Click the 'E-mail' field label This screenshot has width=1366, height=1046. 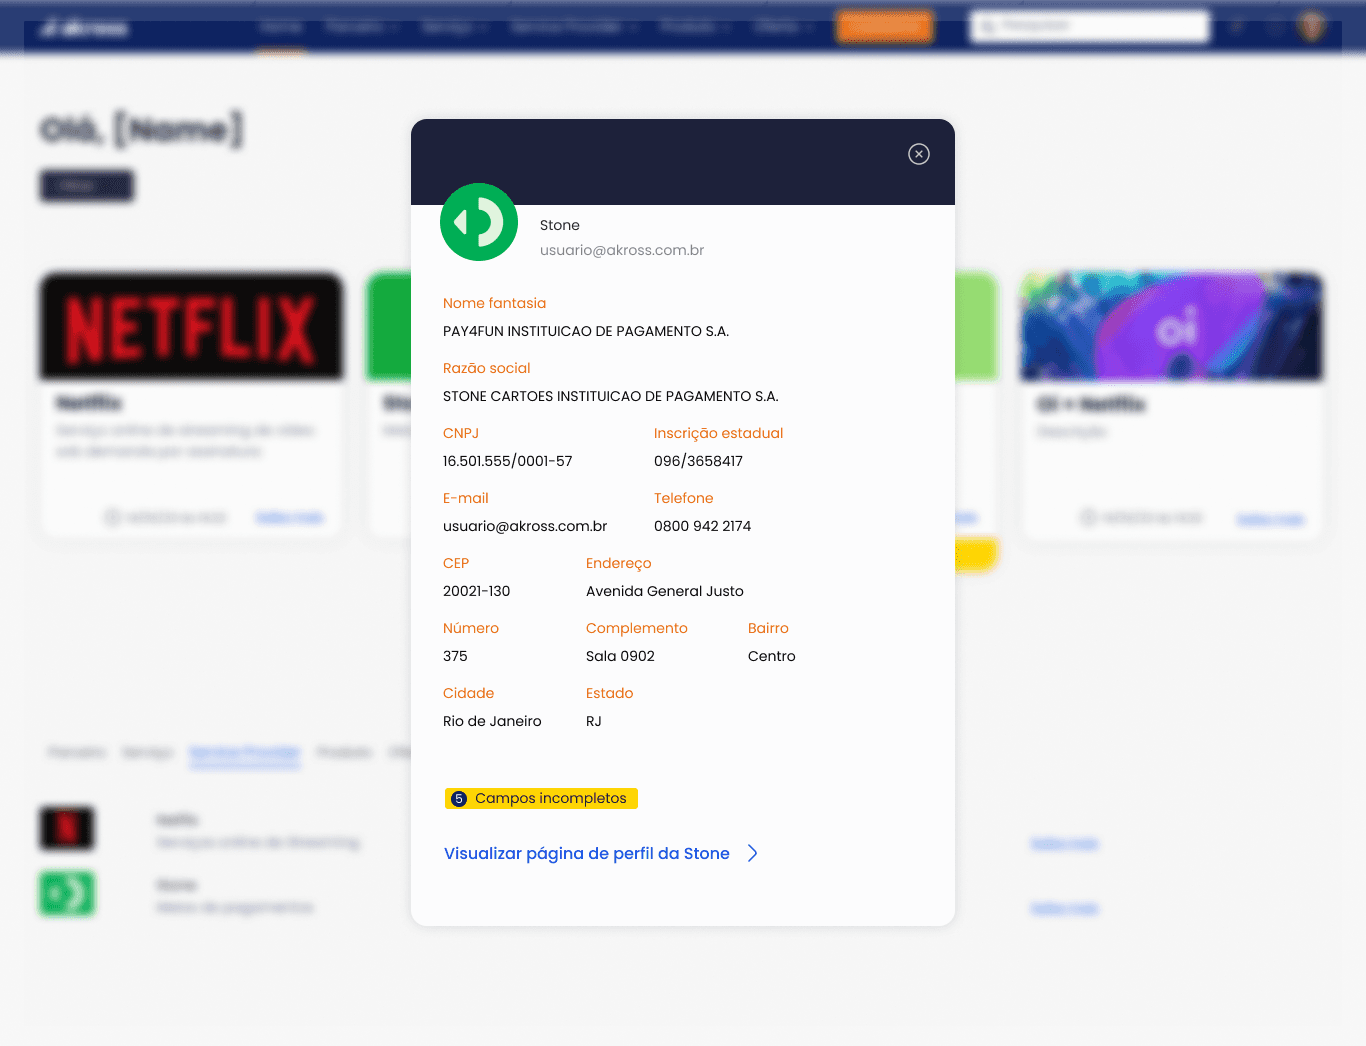click(466, 498)
